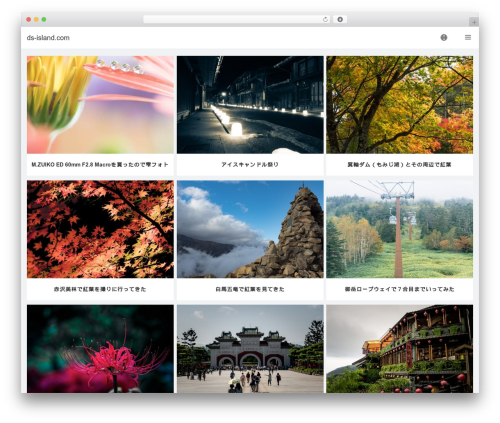
Task: Click the round info icon in site header
Action: (x=444, y=38)
